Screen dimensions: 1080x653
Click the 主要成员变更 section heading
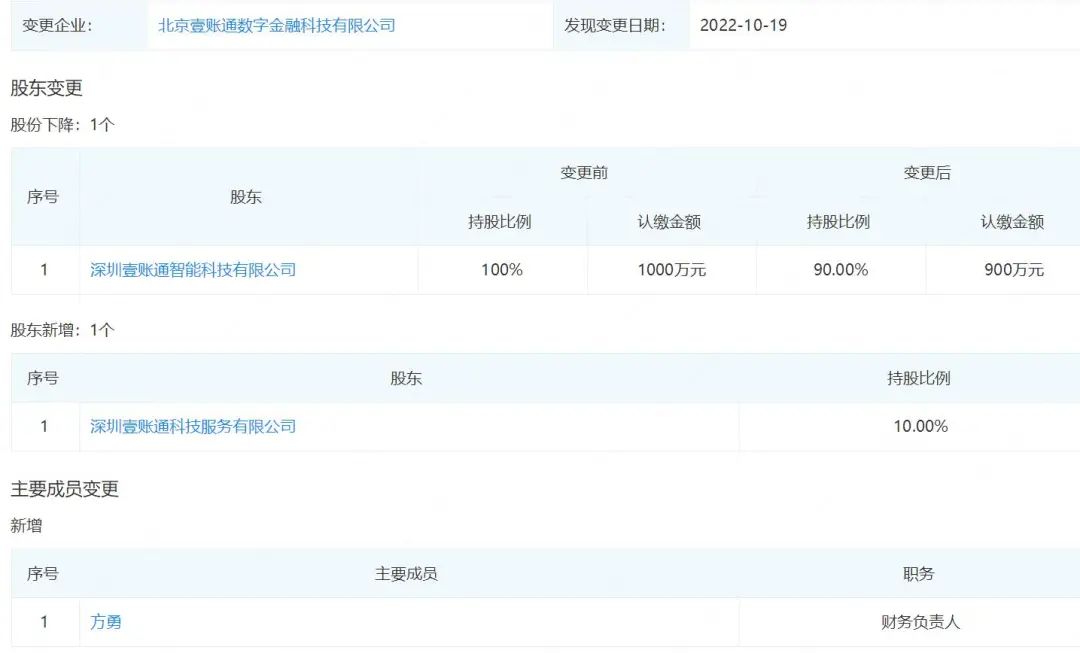click(65, 489)
